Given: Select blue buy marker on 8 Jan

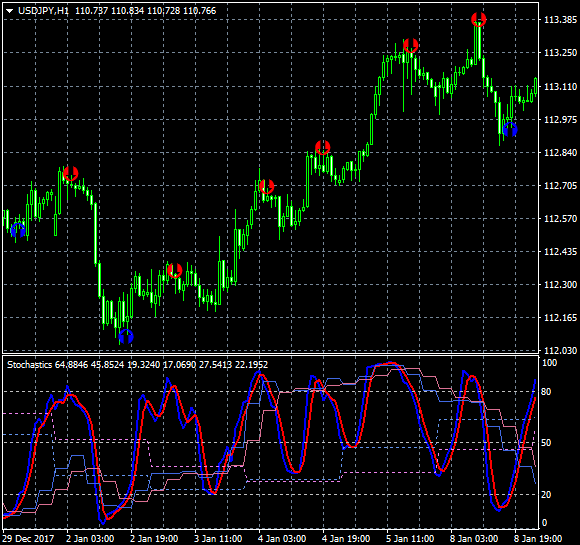Looking at the screenshot, I should 510,129.
